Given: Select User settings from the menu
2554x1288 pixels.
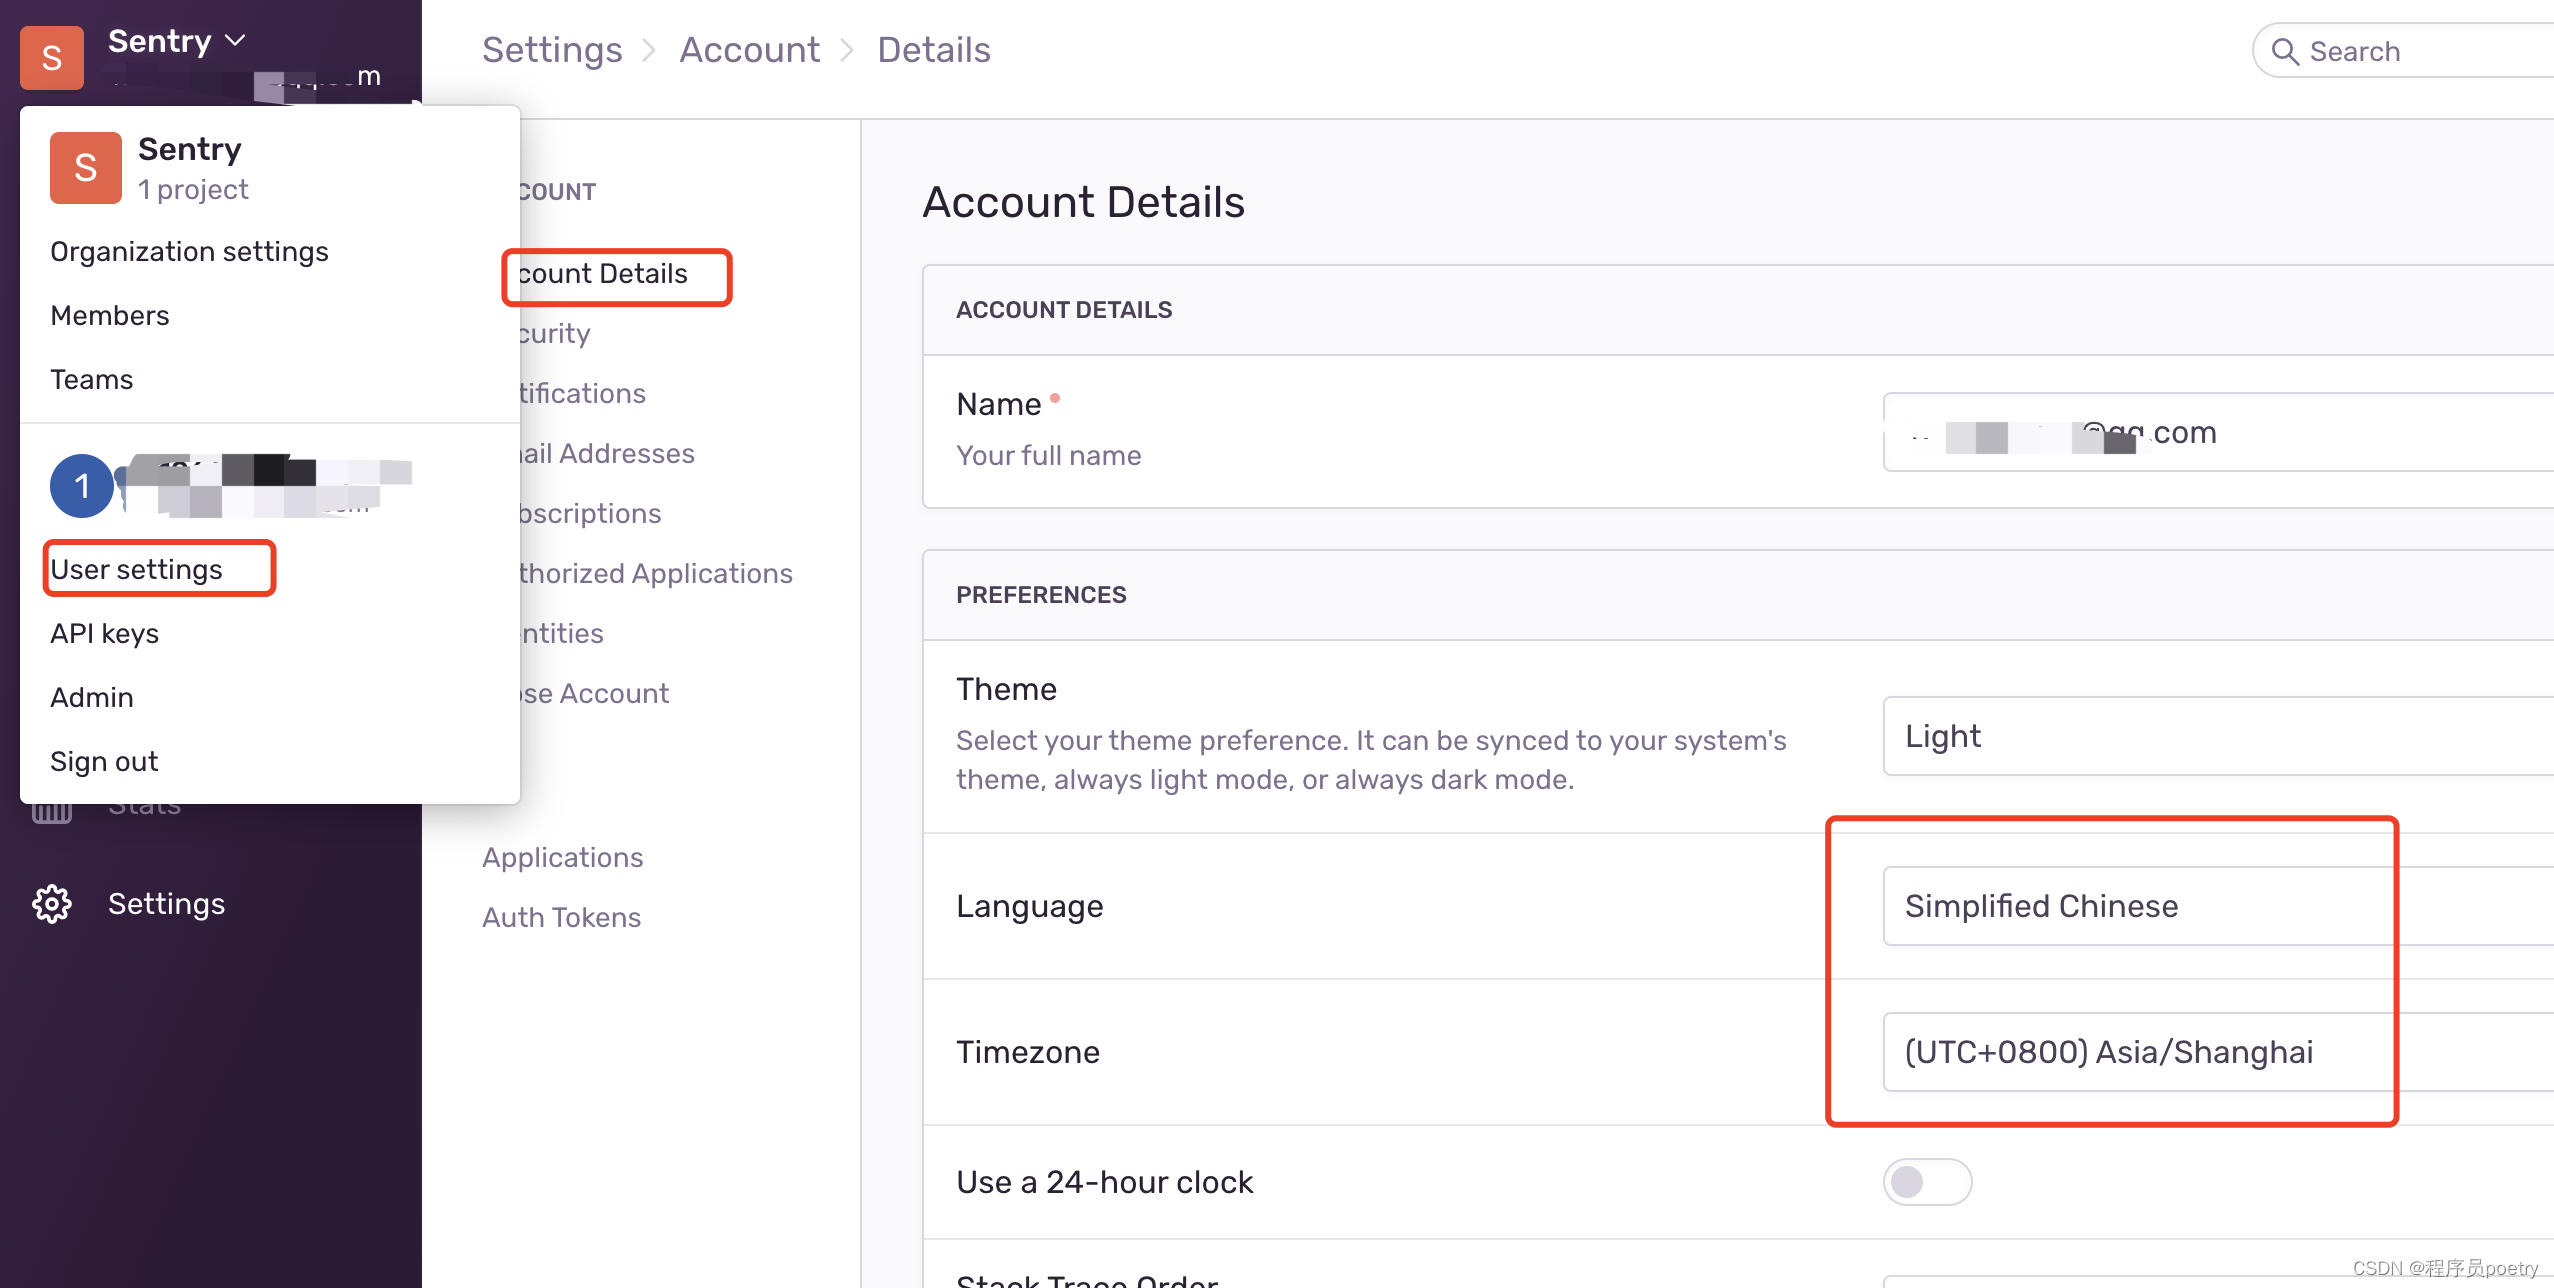Looking at the screenshot, I should click(x=137, y=569).
